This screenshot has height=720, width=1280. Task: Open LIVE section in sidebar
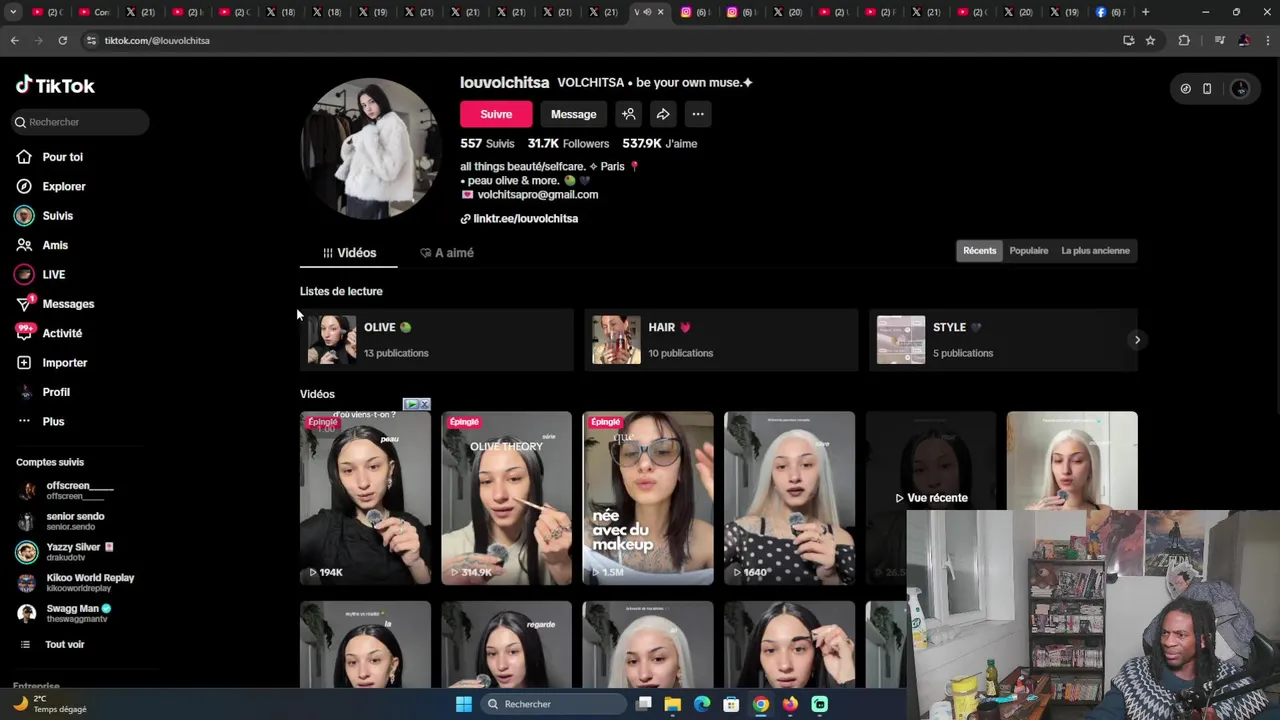[x=41, y=274]
